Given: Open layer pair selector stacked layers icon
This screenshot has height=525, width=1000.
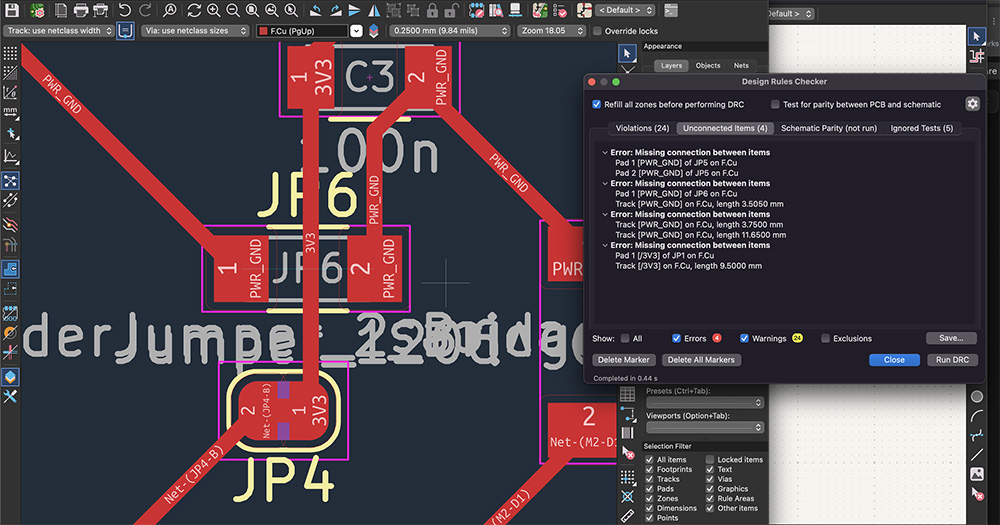Looking at the screenshot, I should 374,31.
